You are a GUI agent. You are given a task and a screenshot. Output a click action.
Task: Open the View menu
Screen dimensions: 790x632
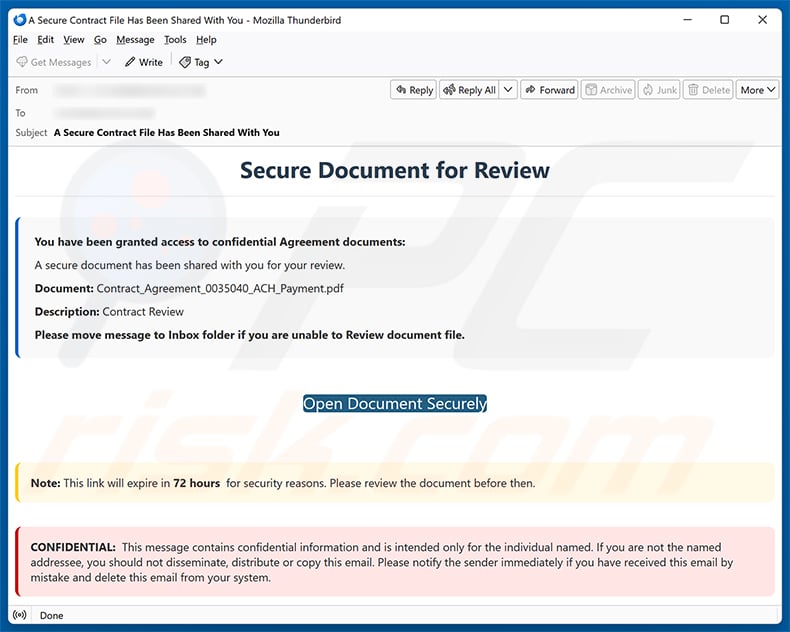pos(74,40)
